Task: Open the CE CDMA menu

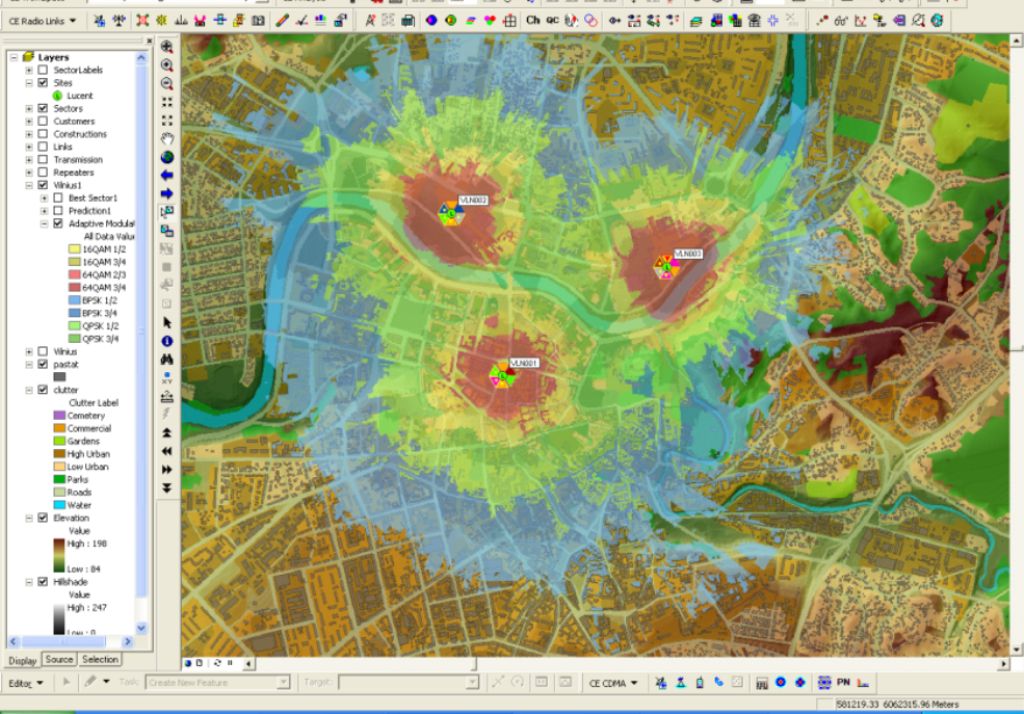Action: [612, 683]
